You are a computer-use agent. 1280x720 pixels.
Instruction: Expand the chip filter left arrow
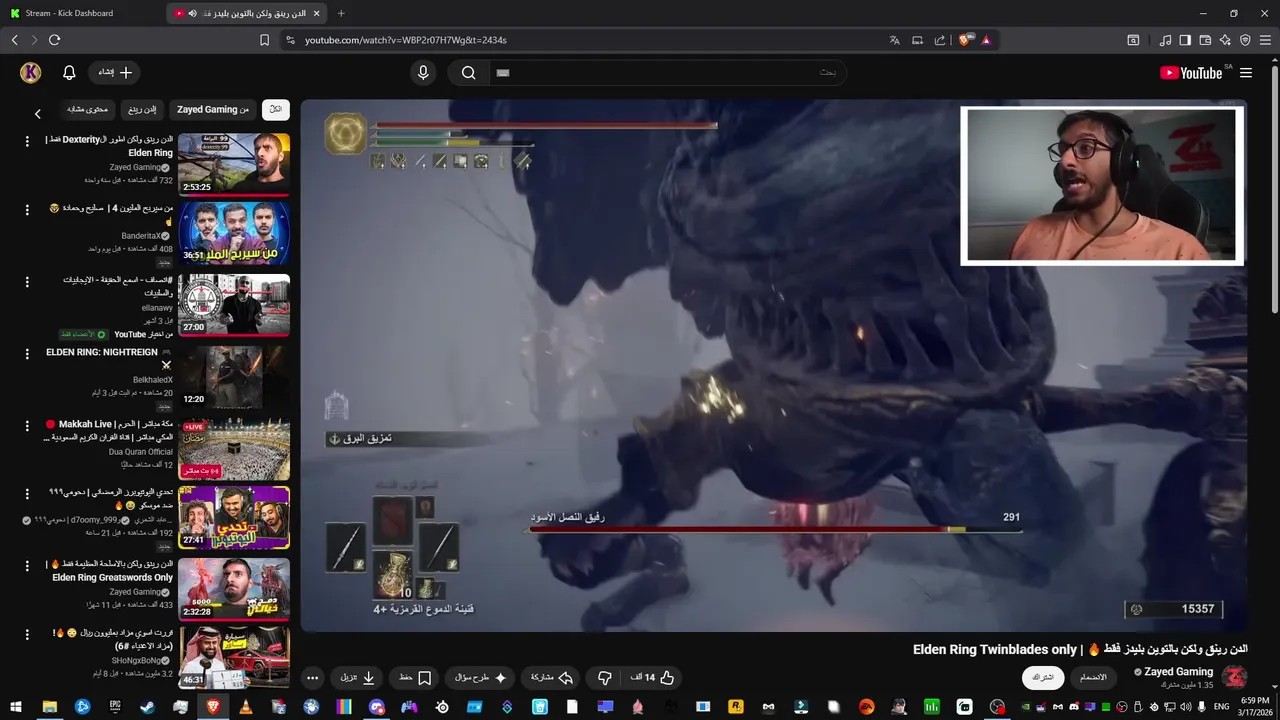pos(38,114)
